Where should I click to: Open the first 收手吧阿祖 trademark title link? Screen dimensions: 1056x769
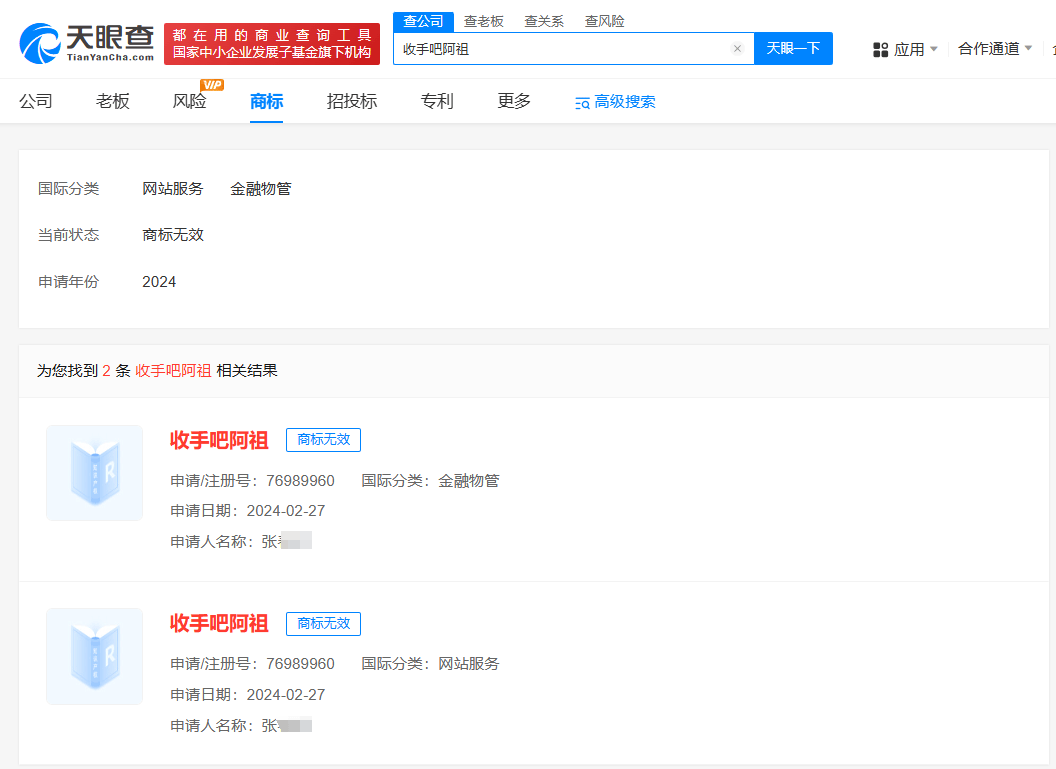coord(219,440)
